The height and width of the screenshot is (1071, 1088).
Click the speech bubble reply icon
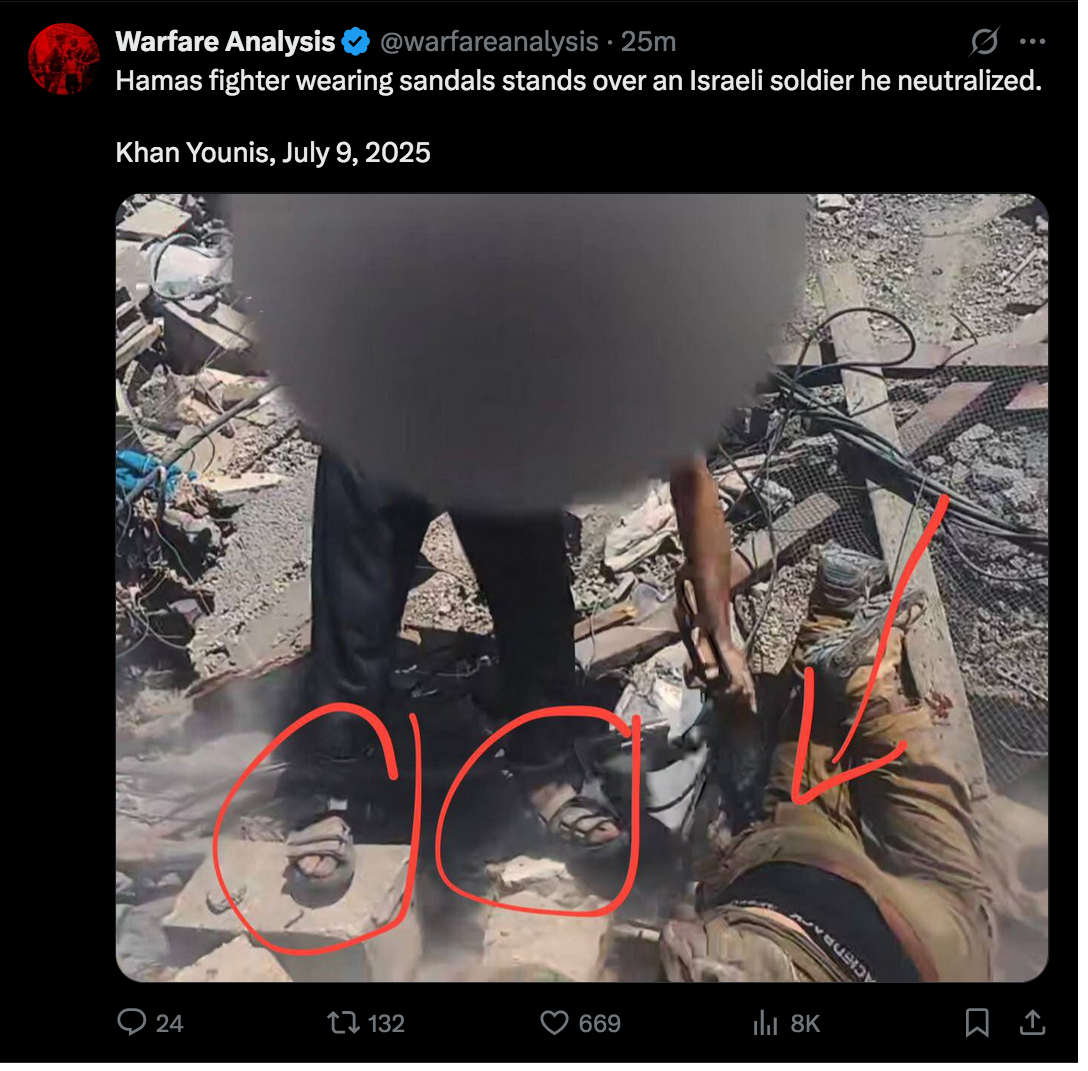click(132, 1022)
